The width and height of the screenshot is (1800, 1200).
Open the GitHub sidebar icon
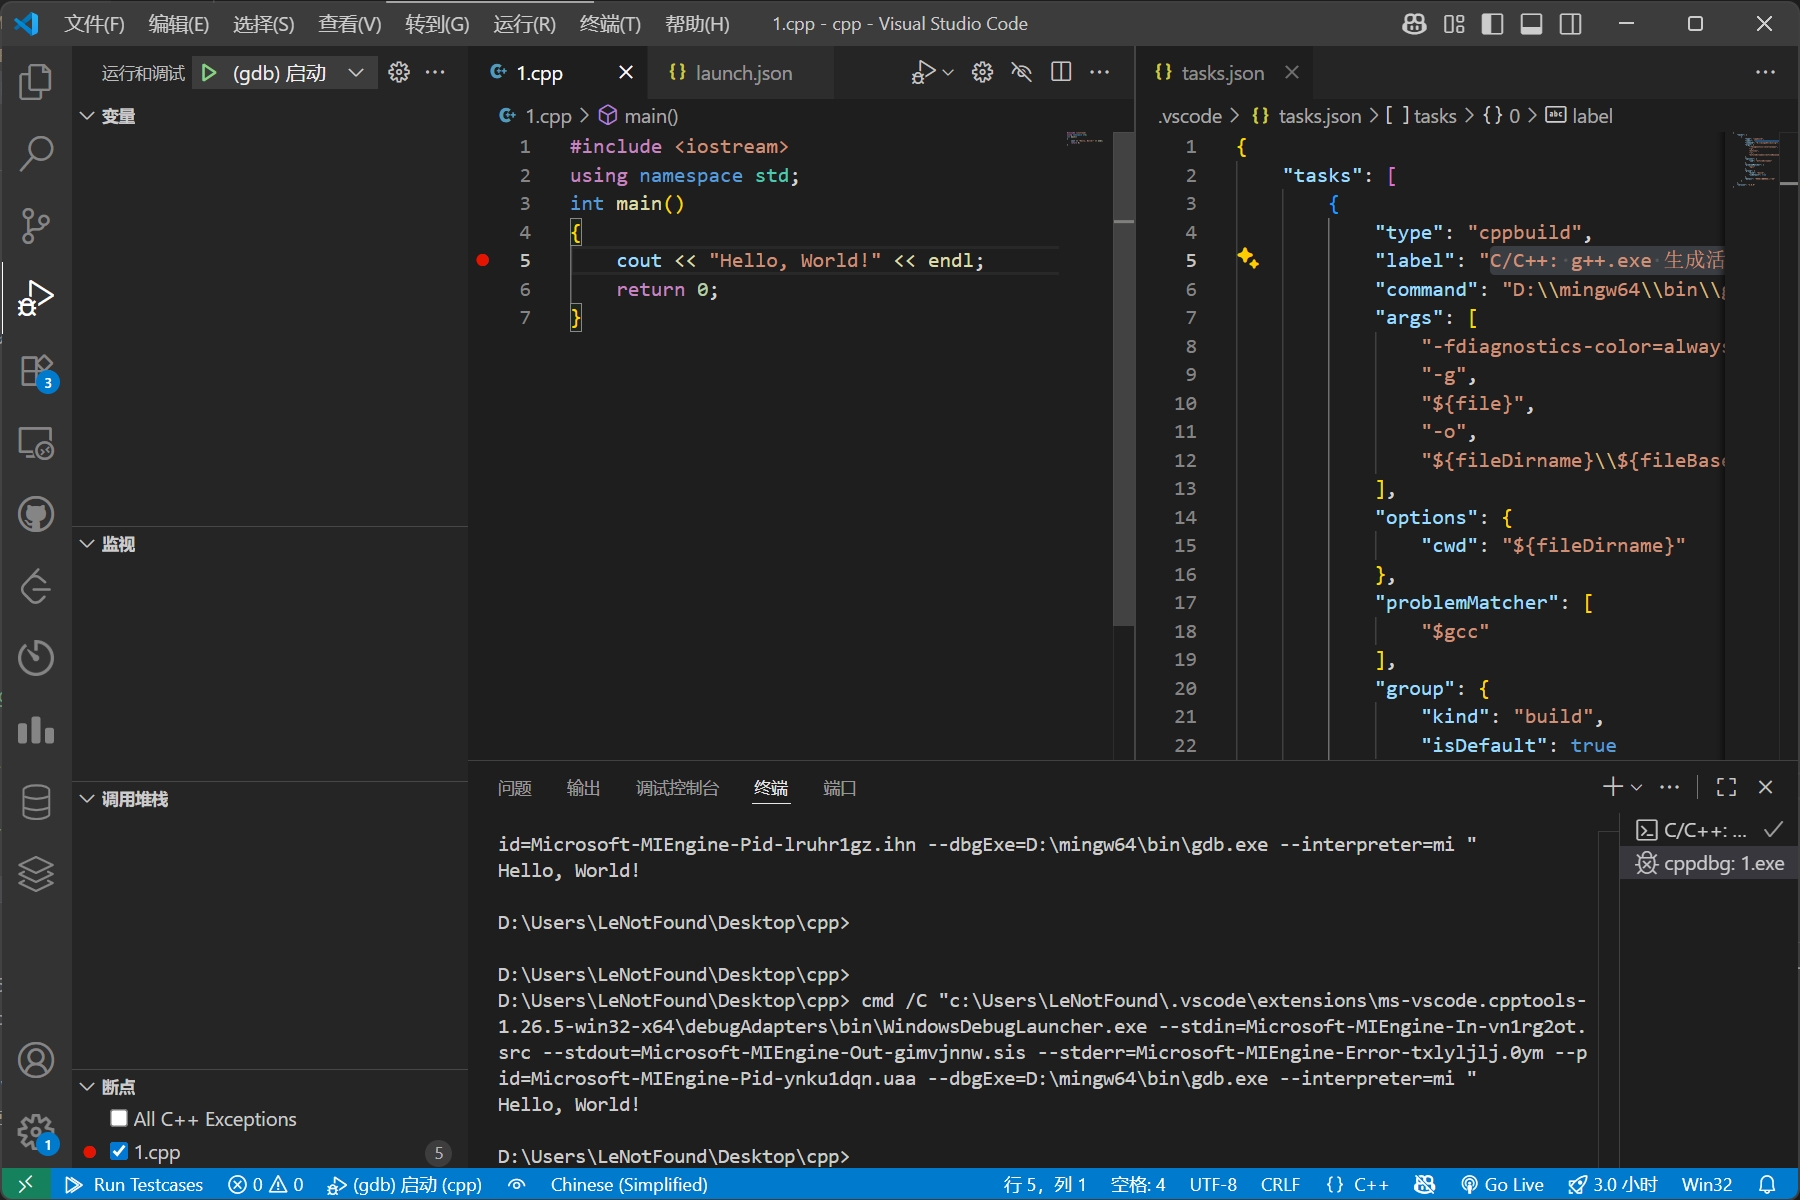pos(36,515)
